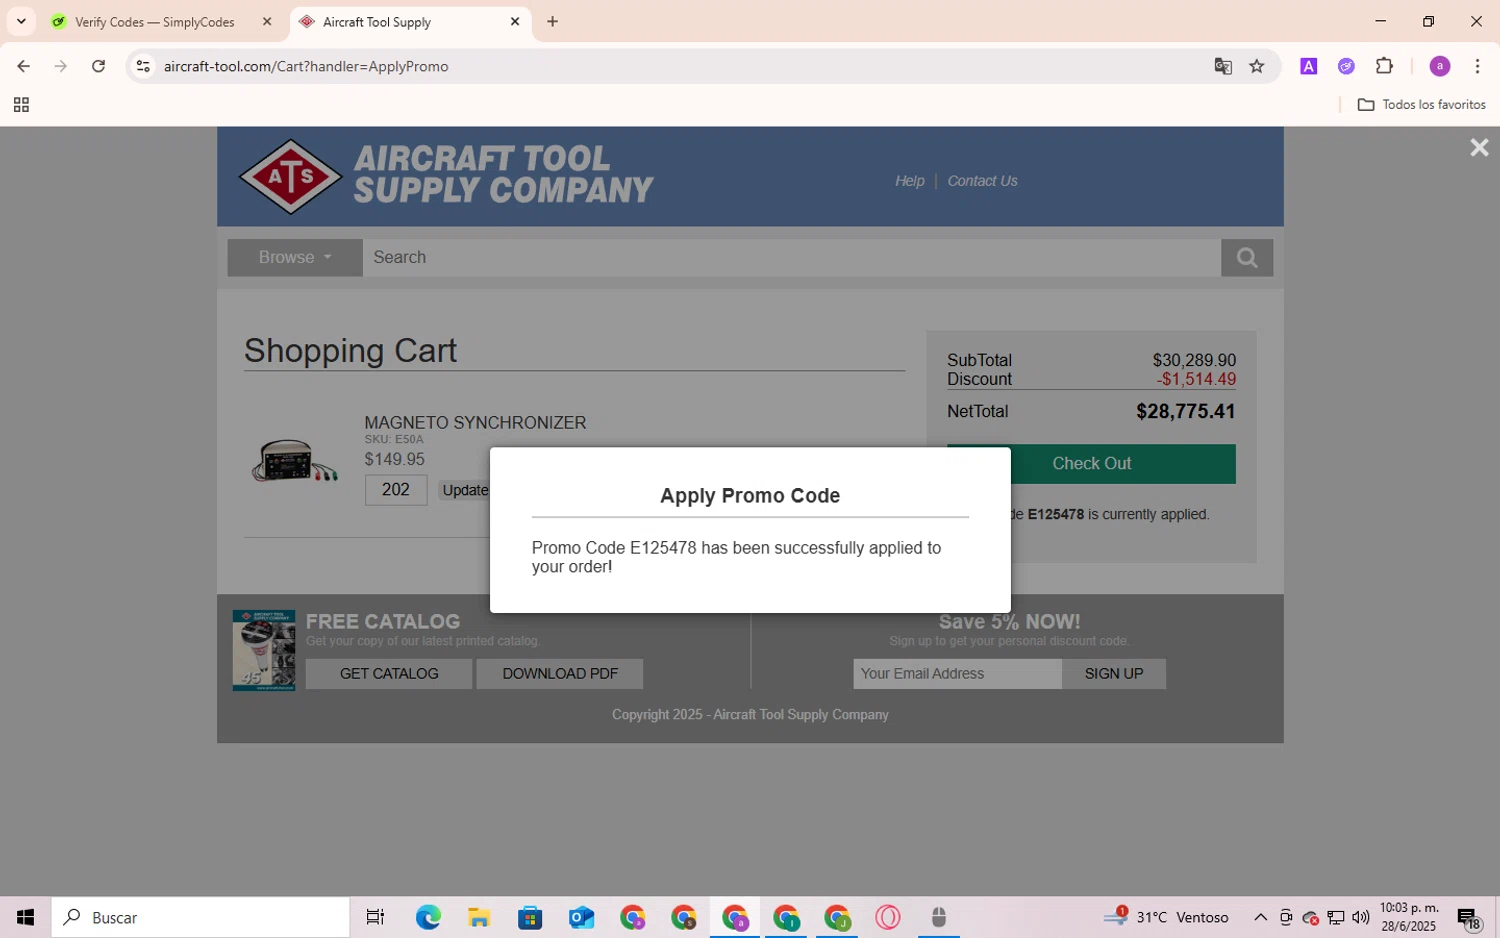Open the Browse dropdown menu
The image size is (1500, 938).
click(x=294, y=258)
